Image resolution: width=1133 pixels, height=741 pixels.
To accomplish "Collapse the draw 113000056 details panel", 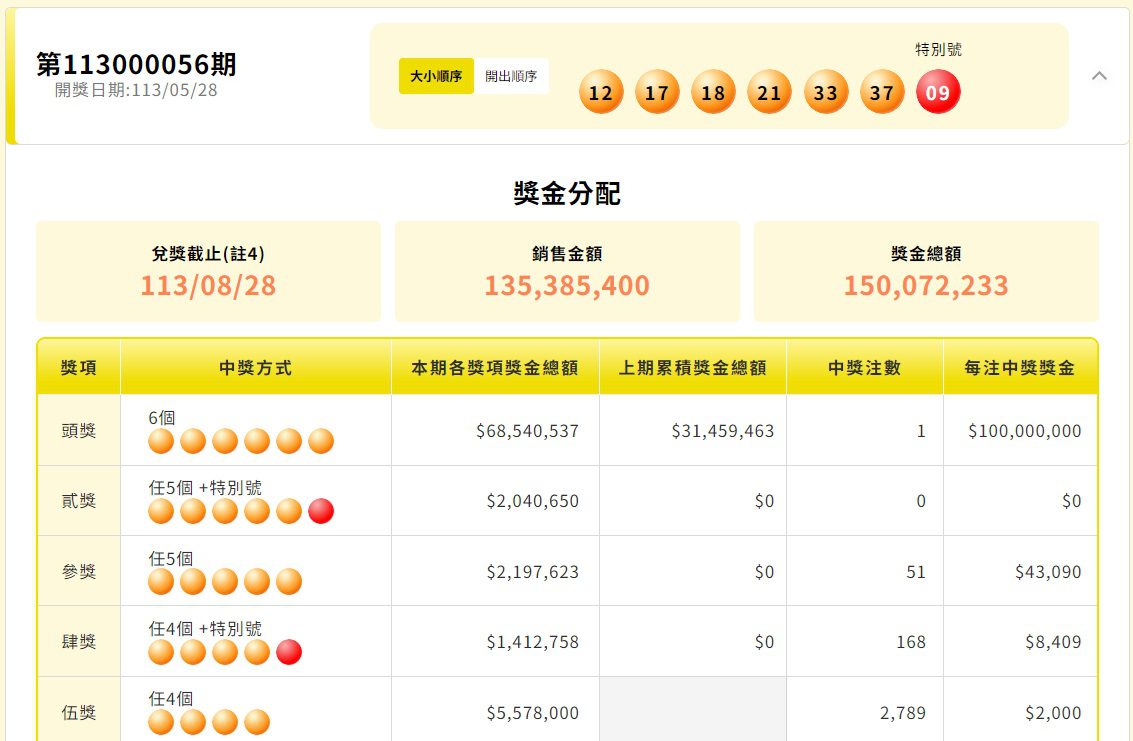I will [x=1099, y=76].
